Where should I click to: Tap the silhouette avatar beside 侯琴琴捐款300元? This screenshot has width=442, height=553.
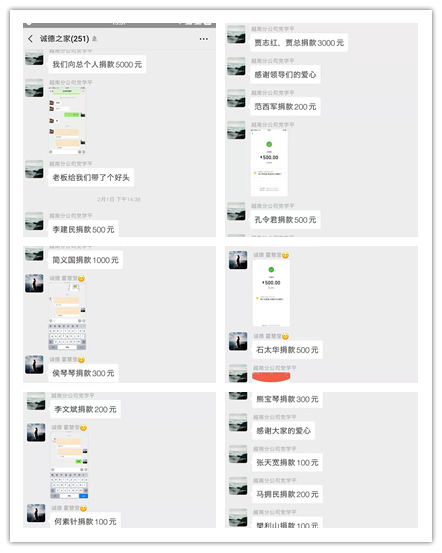pos(34,365)
